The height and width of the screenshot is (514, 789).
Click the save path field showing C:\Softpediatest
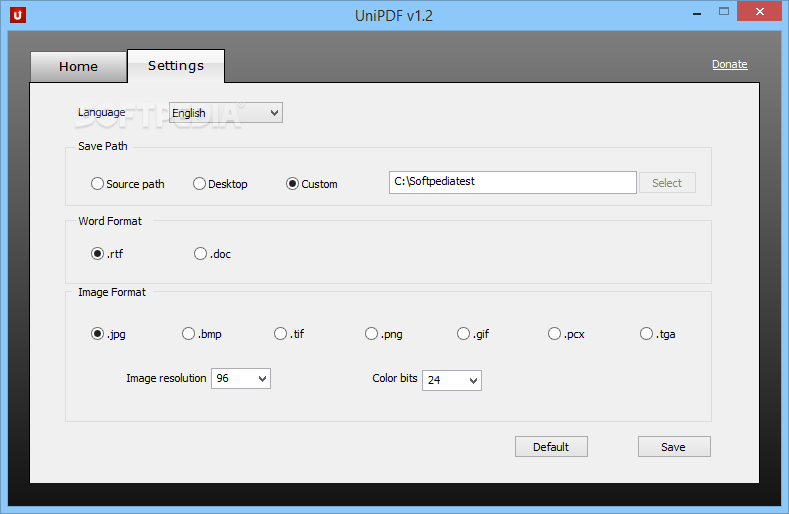[x=512, y=182]
